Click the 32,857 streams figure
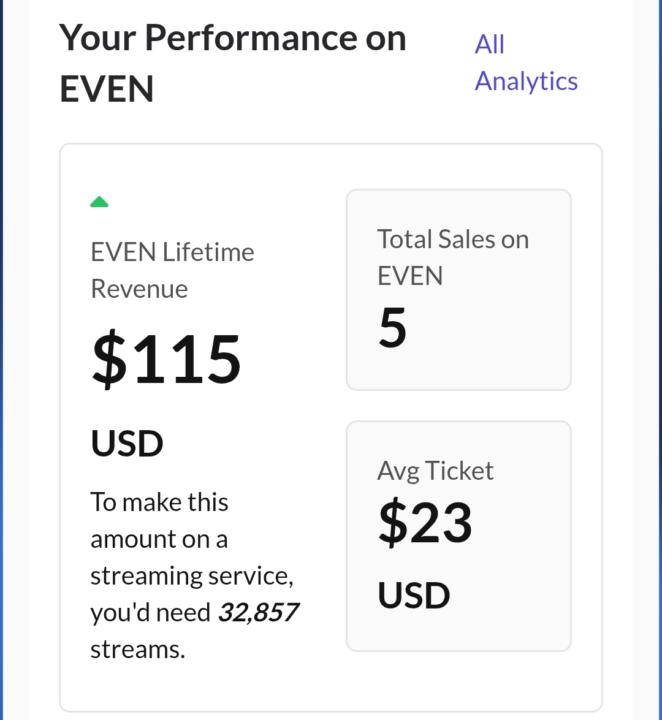This screenshot has height=720, width=662. [258, 612]
